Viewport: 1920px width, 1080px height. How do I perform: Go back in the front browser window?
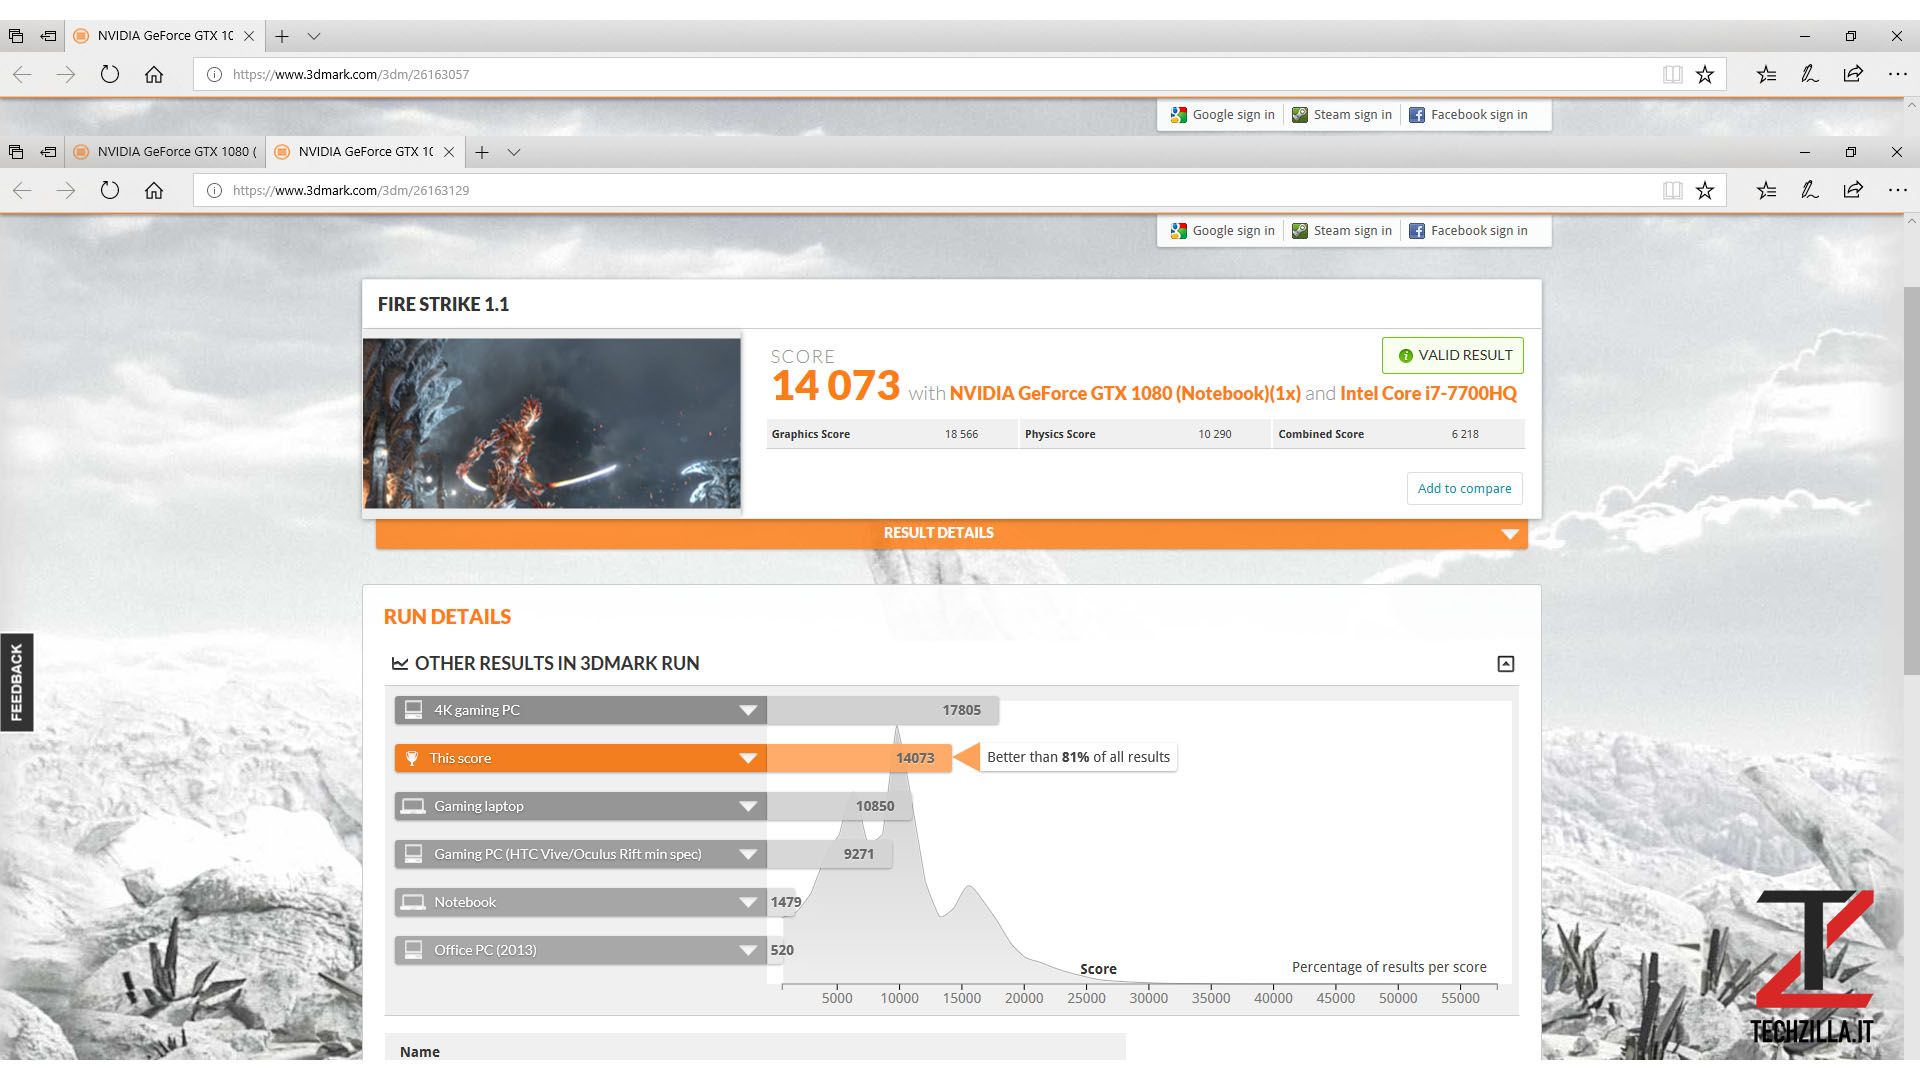pyautogui.click(x=22, y=190)
